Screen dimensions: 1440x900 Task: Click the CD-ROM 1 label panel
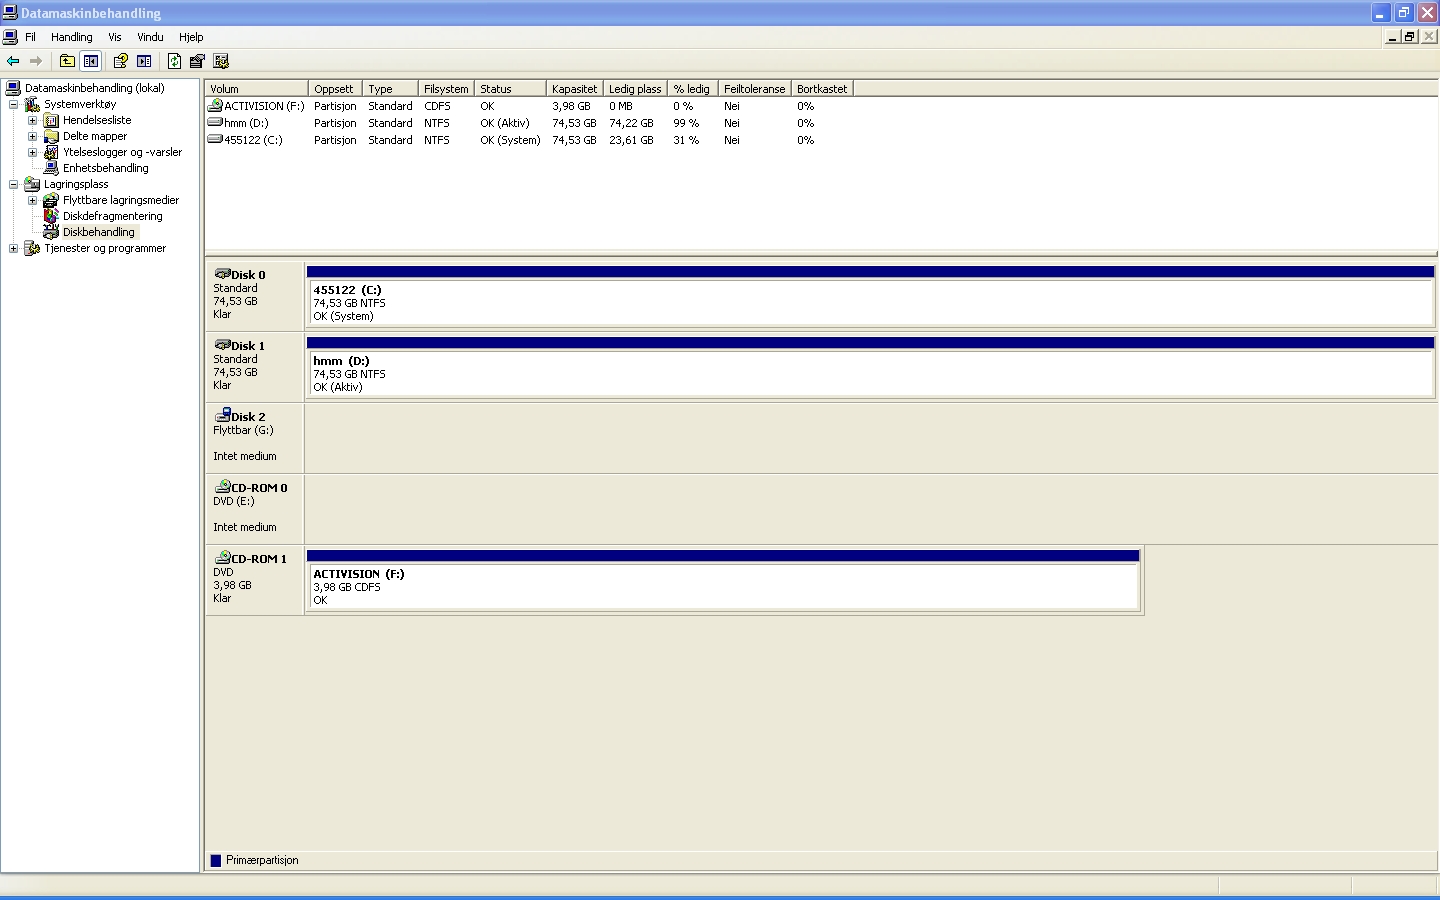(254, 579)
